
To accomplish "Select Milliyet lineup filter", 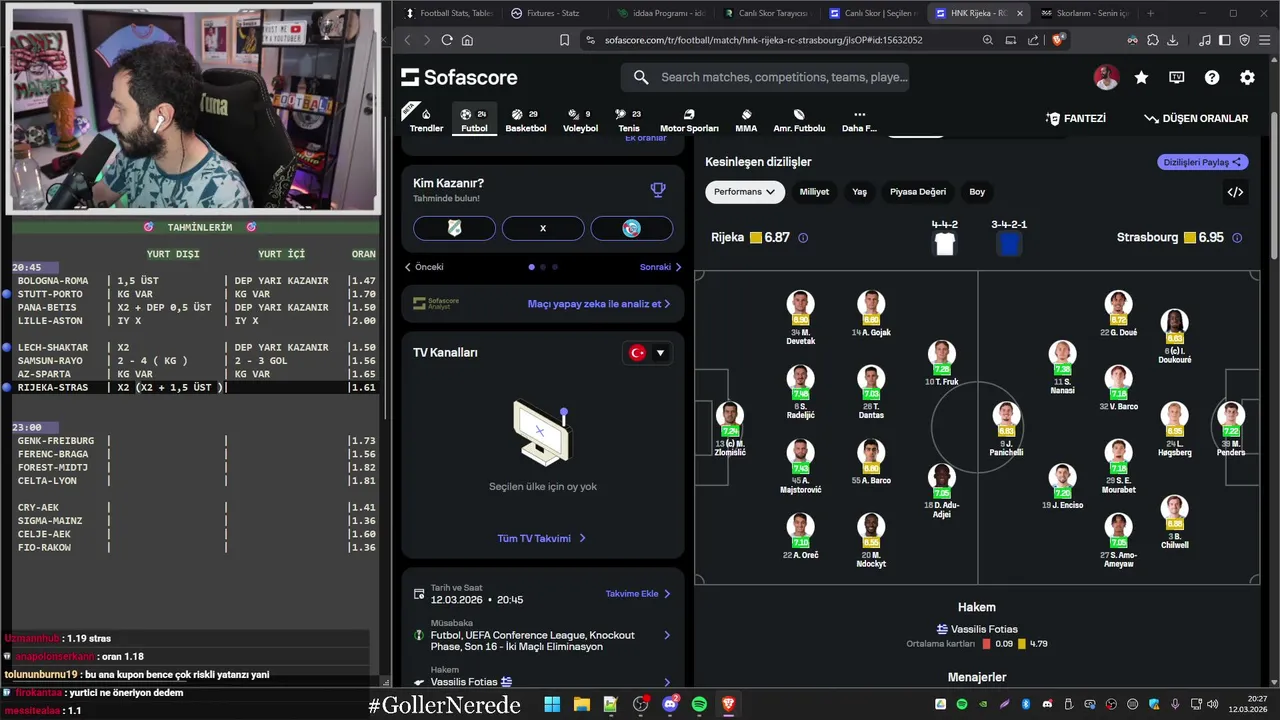I will point(814,192).
